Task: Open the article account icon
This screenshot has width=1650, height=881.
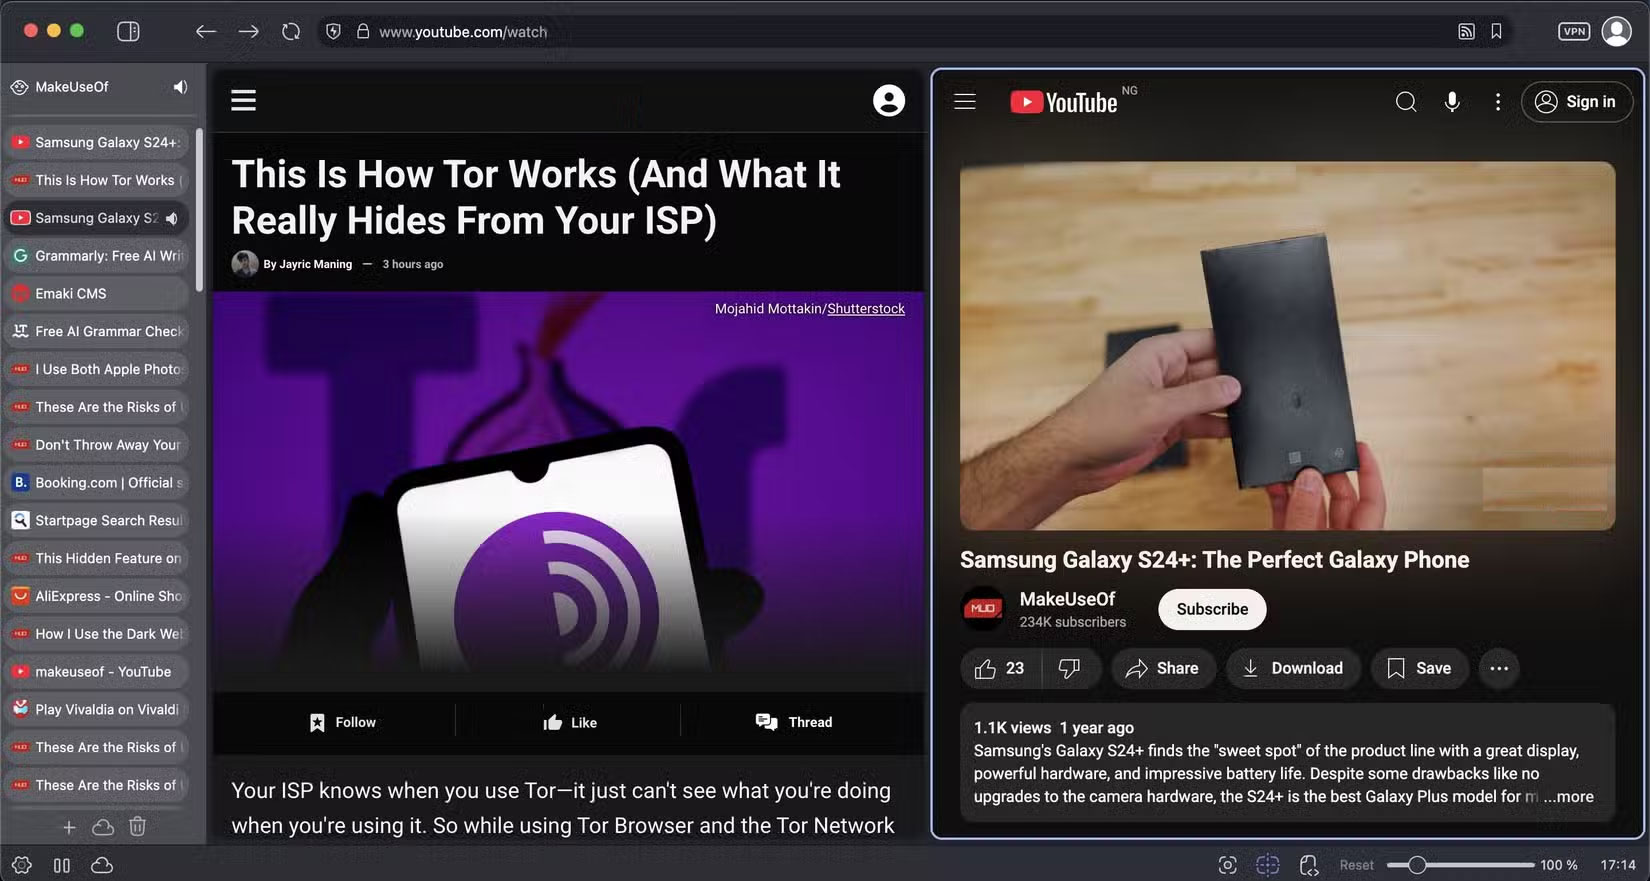Action: tap(888, 100)
